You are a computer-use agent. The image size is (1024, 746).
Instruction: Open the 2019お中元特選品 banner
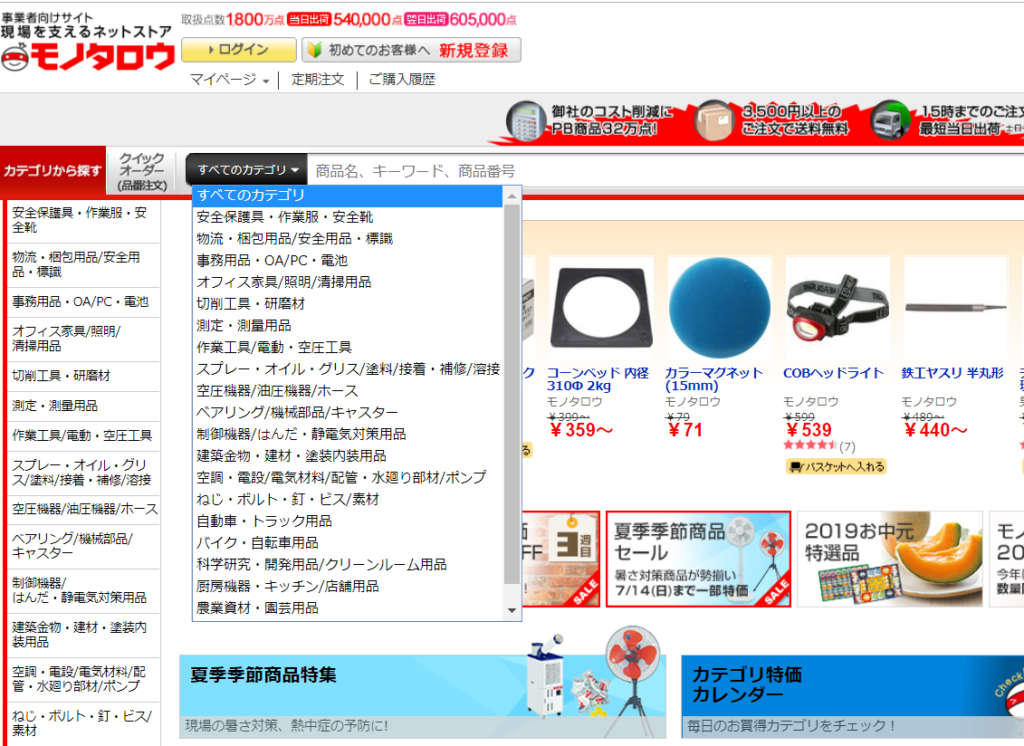890,559
